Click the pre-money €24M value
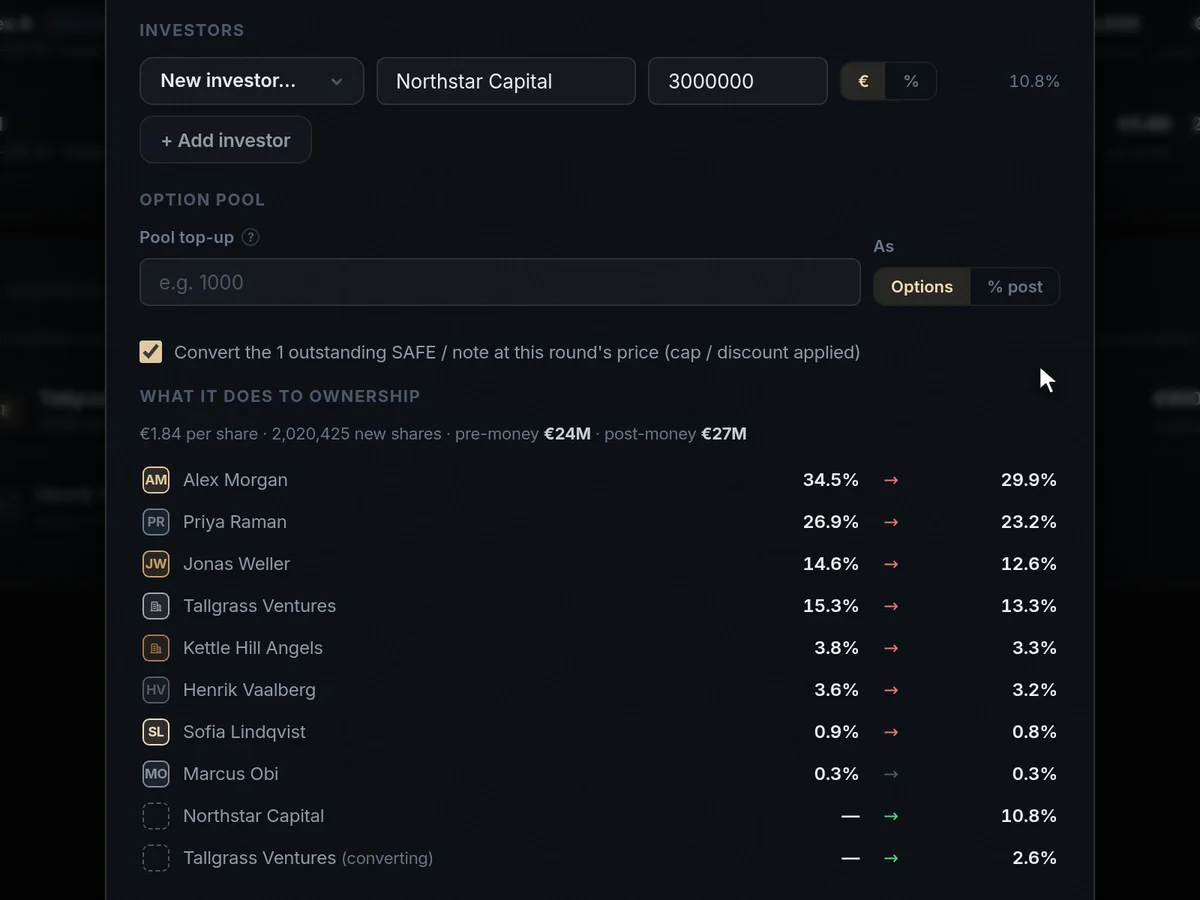This screenshot has width=1200, height=900. 567,434
